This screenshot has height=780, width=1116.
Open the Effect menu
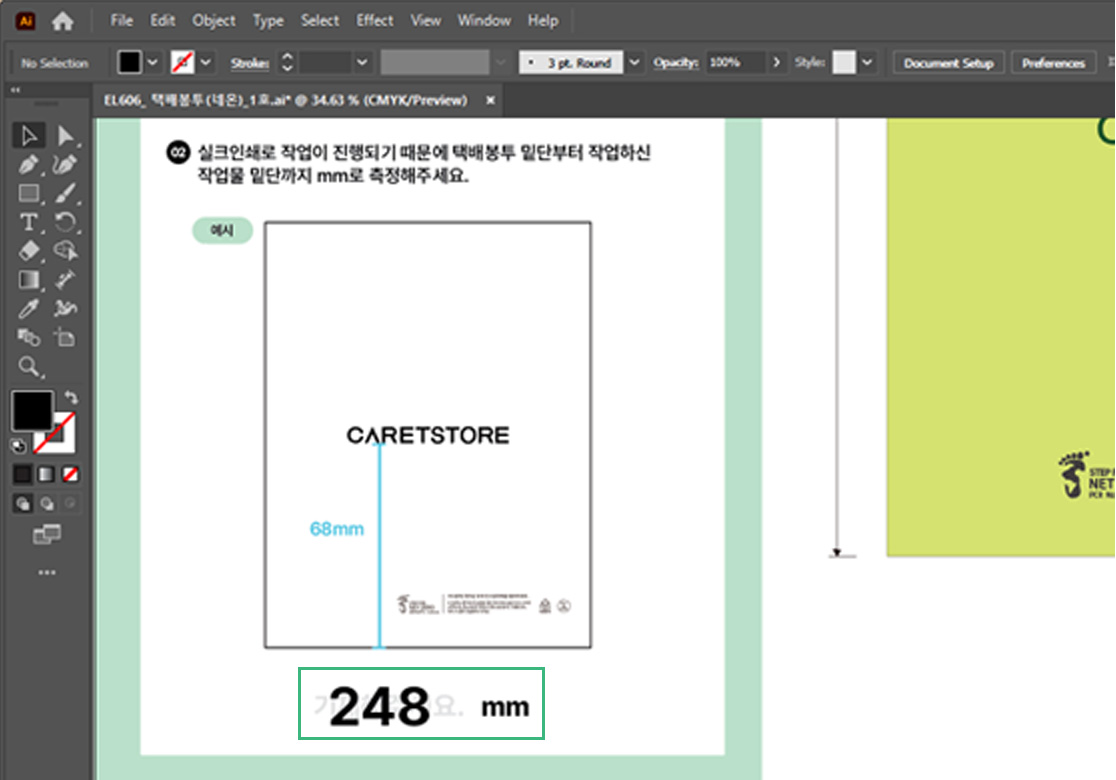[x=375, y=21]
